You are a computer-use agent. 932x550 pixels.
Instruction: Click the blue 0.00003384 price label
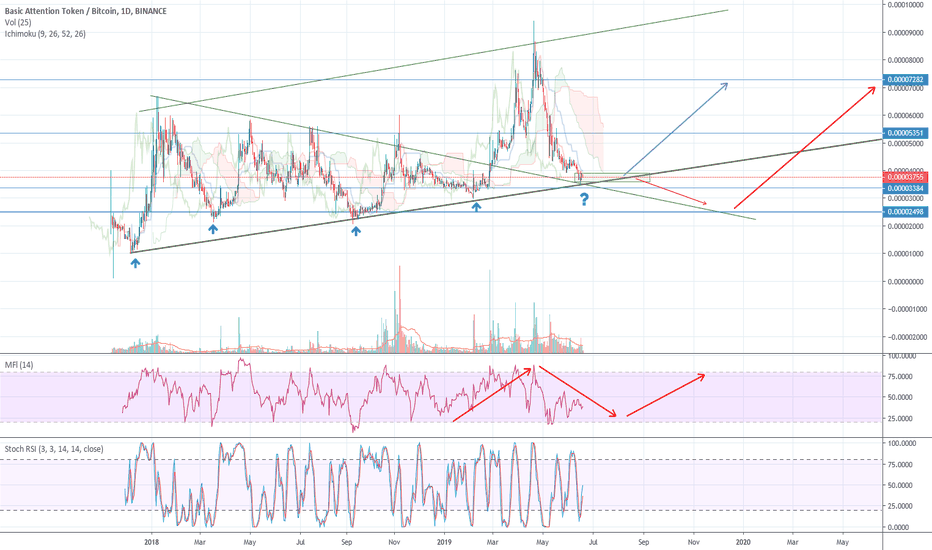(906, 188)
